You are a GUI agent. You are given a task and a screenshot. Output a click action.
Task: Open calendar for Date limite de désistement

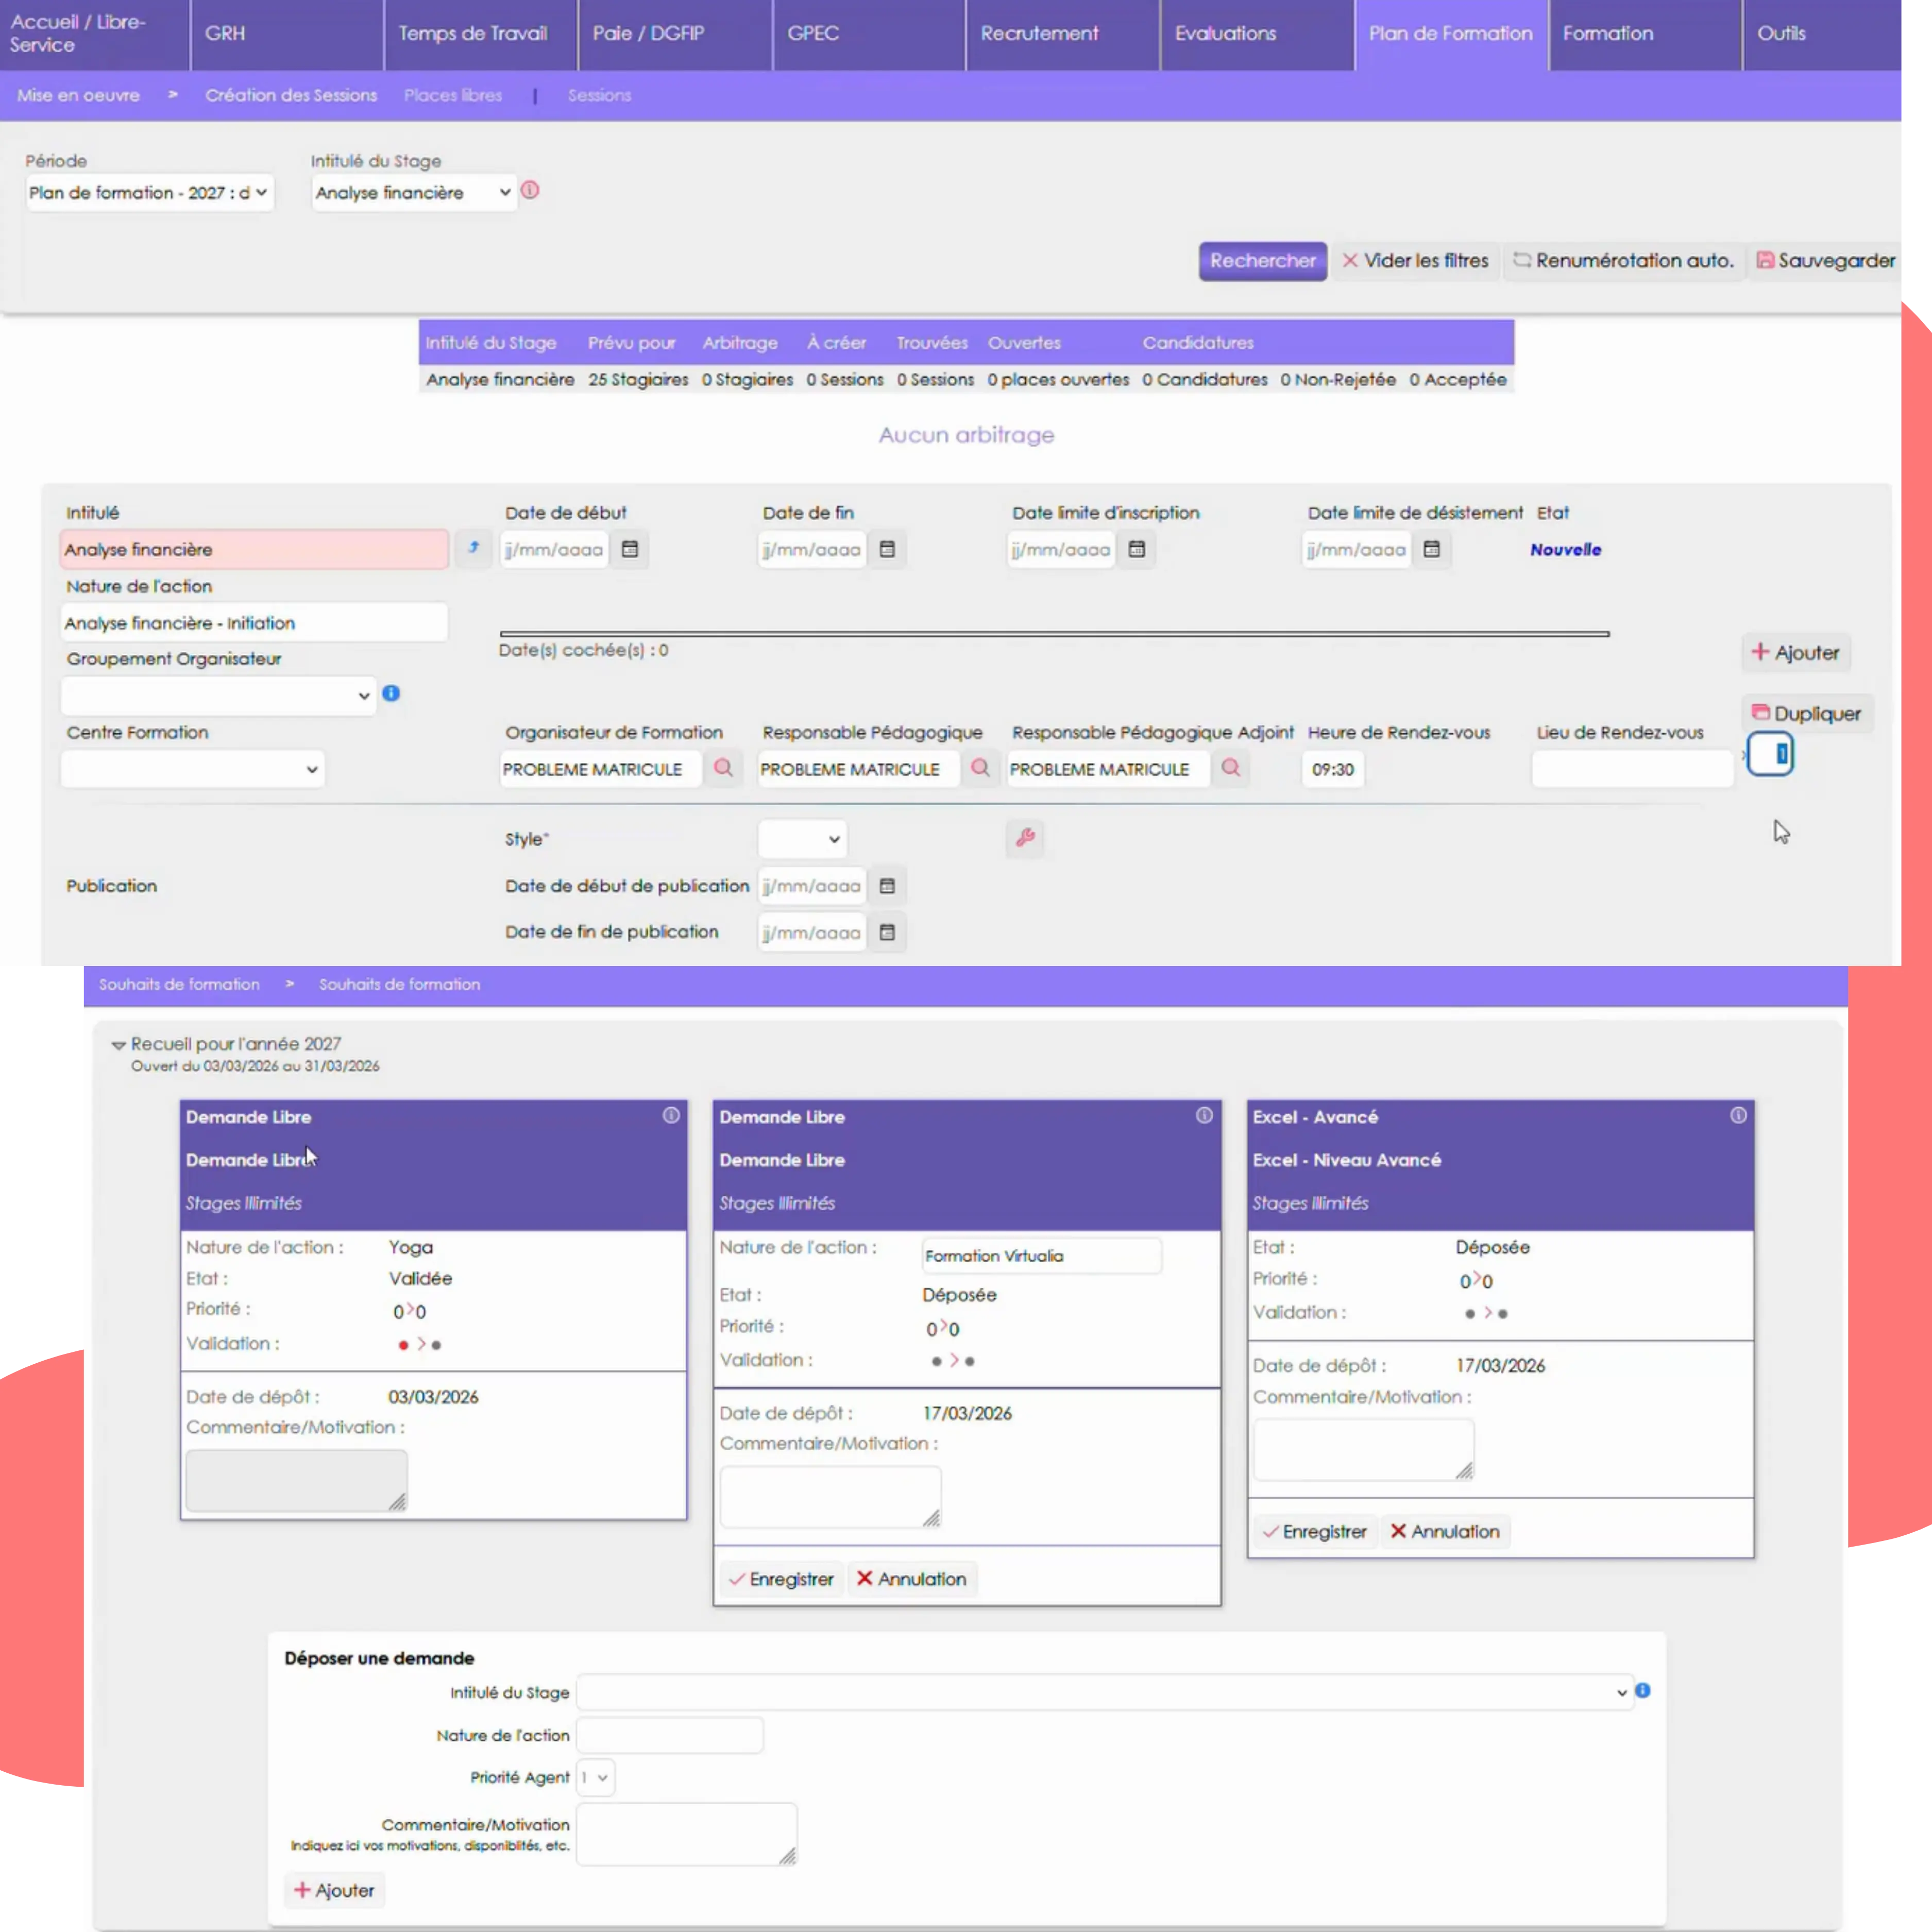(x=1432, y=549)
